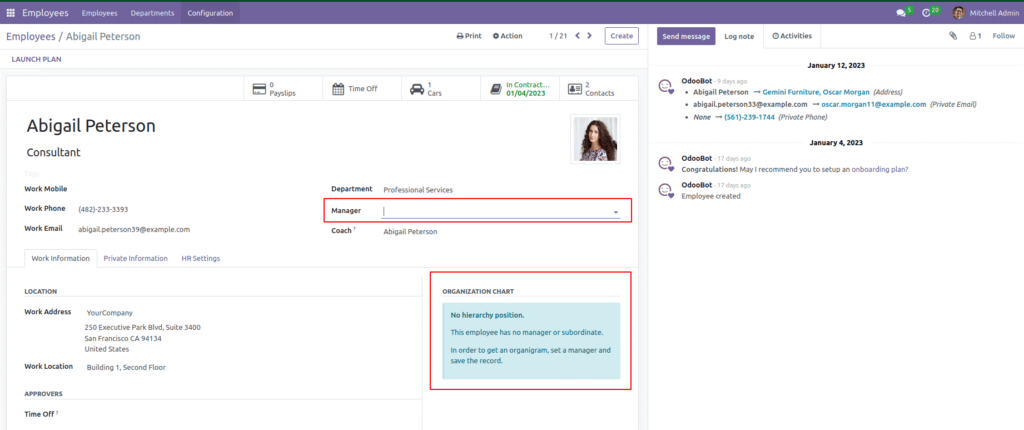Go to previous employee record arrow
Viewport: 1024px width, 430px height.
(x=577, y=36)
